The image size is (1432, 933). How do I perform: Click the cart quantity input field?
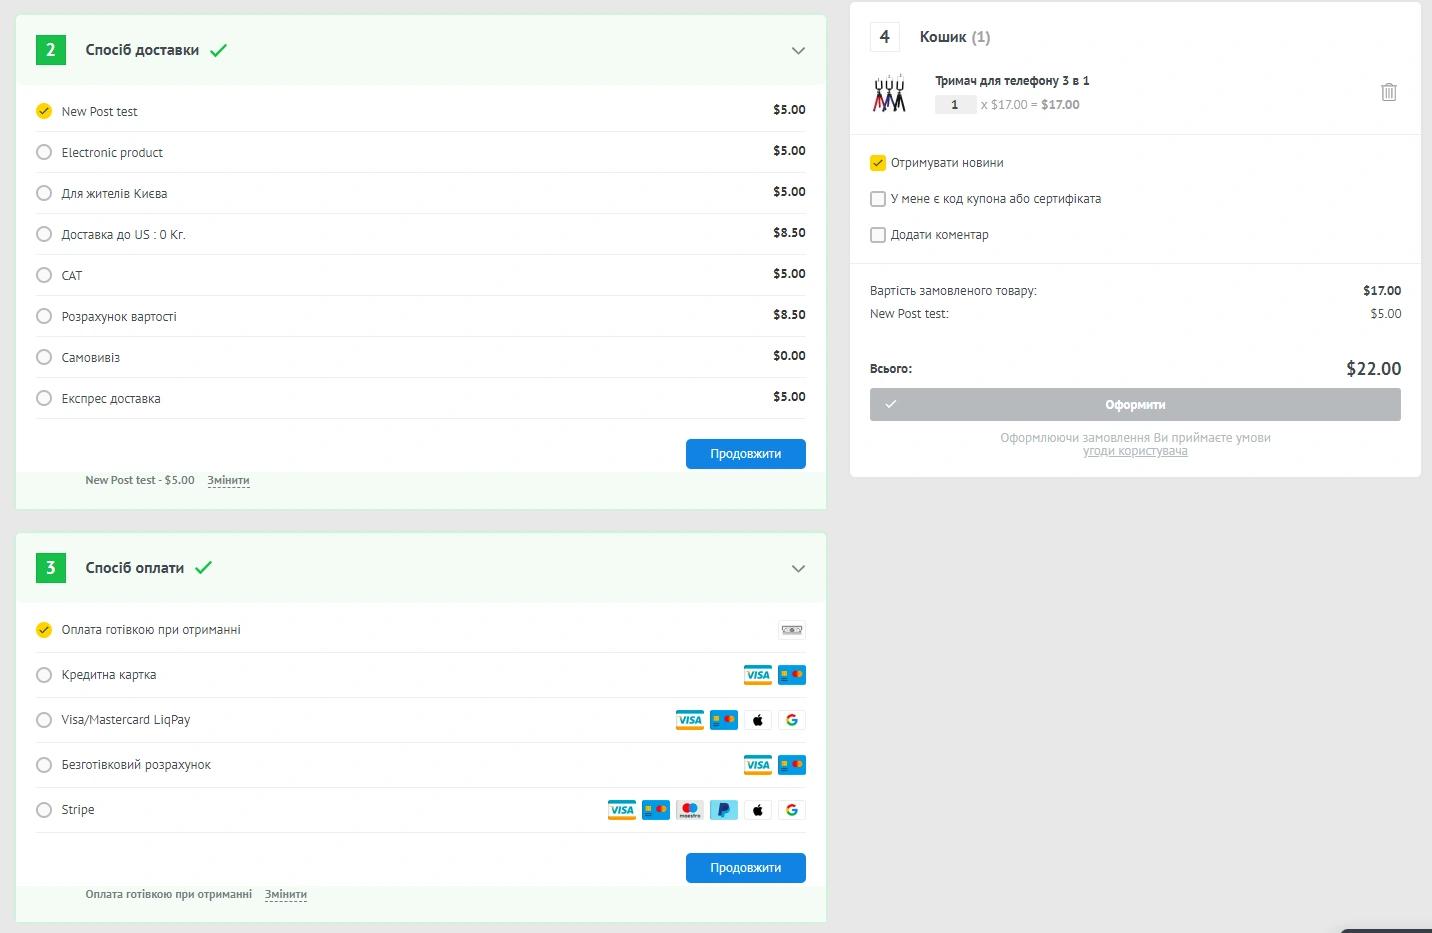click(955, 105)
